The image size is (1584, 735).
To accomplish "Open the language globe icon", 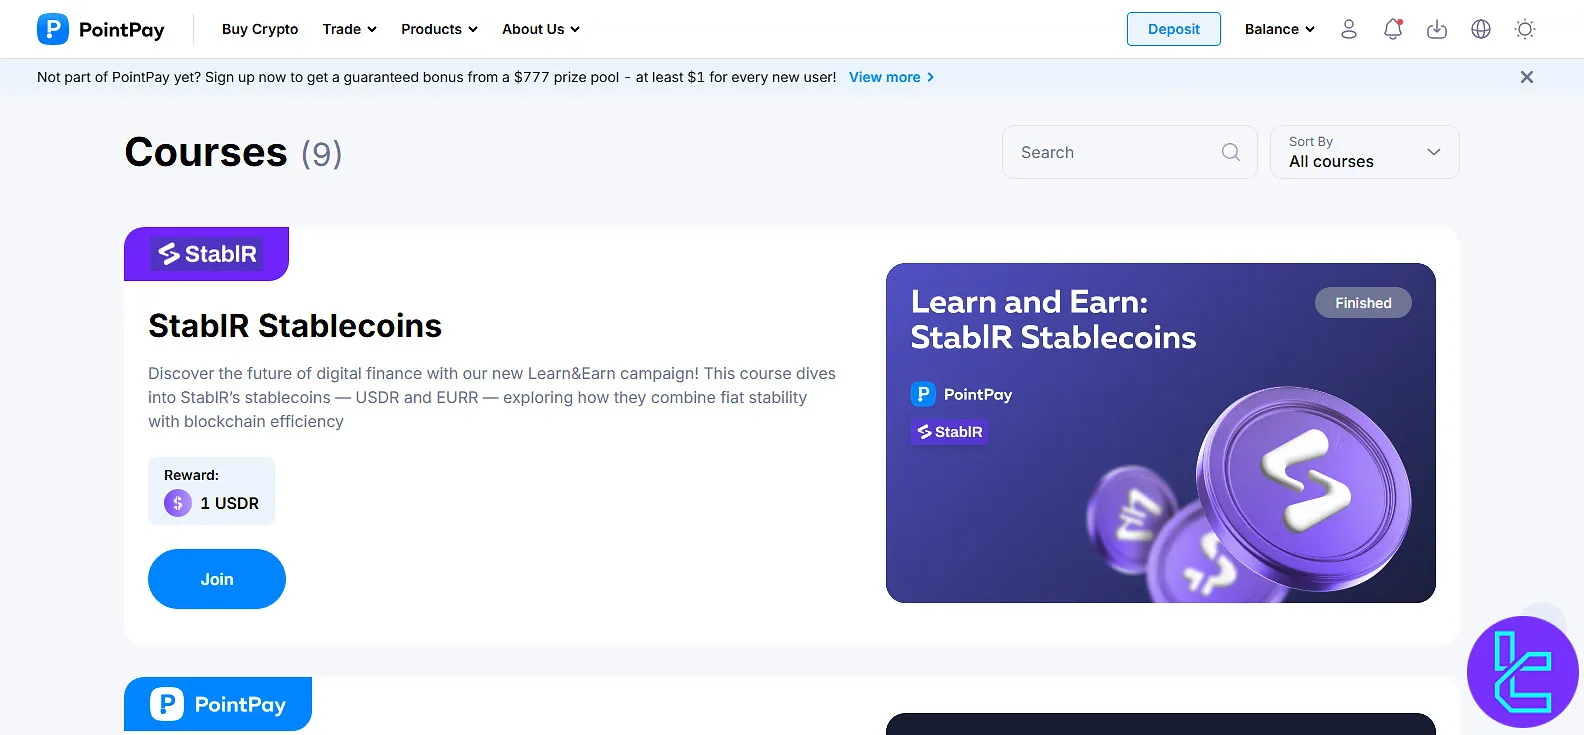I will 1481,29.
